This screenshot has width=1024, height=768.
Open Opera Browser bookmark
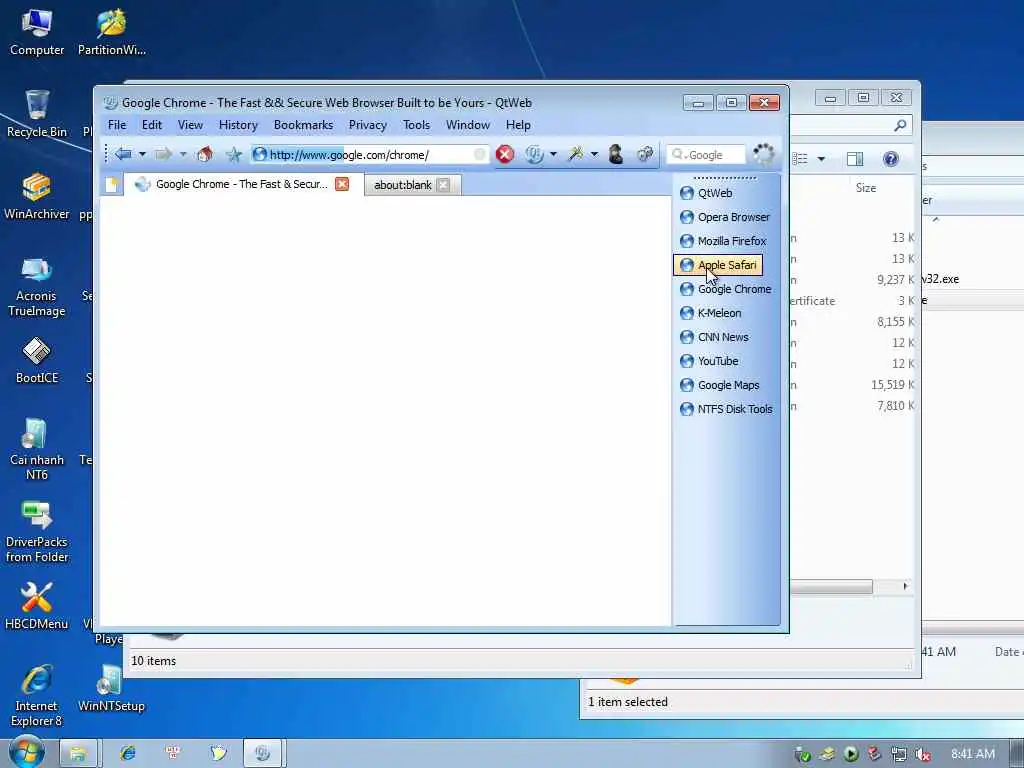point(725,217)
